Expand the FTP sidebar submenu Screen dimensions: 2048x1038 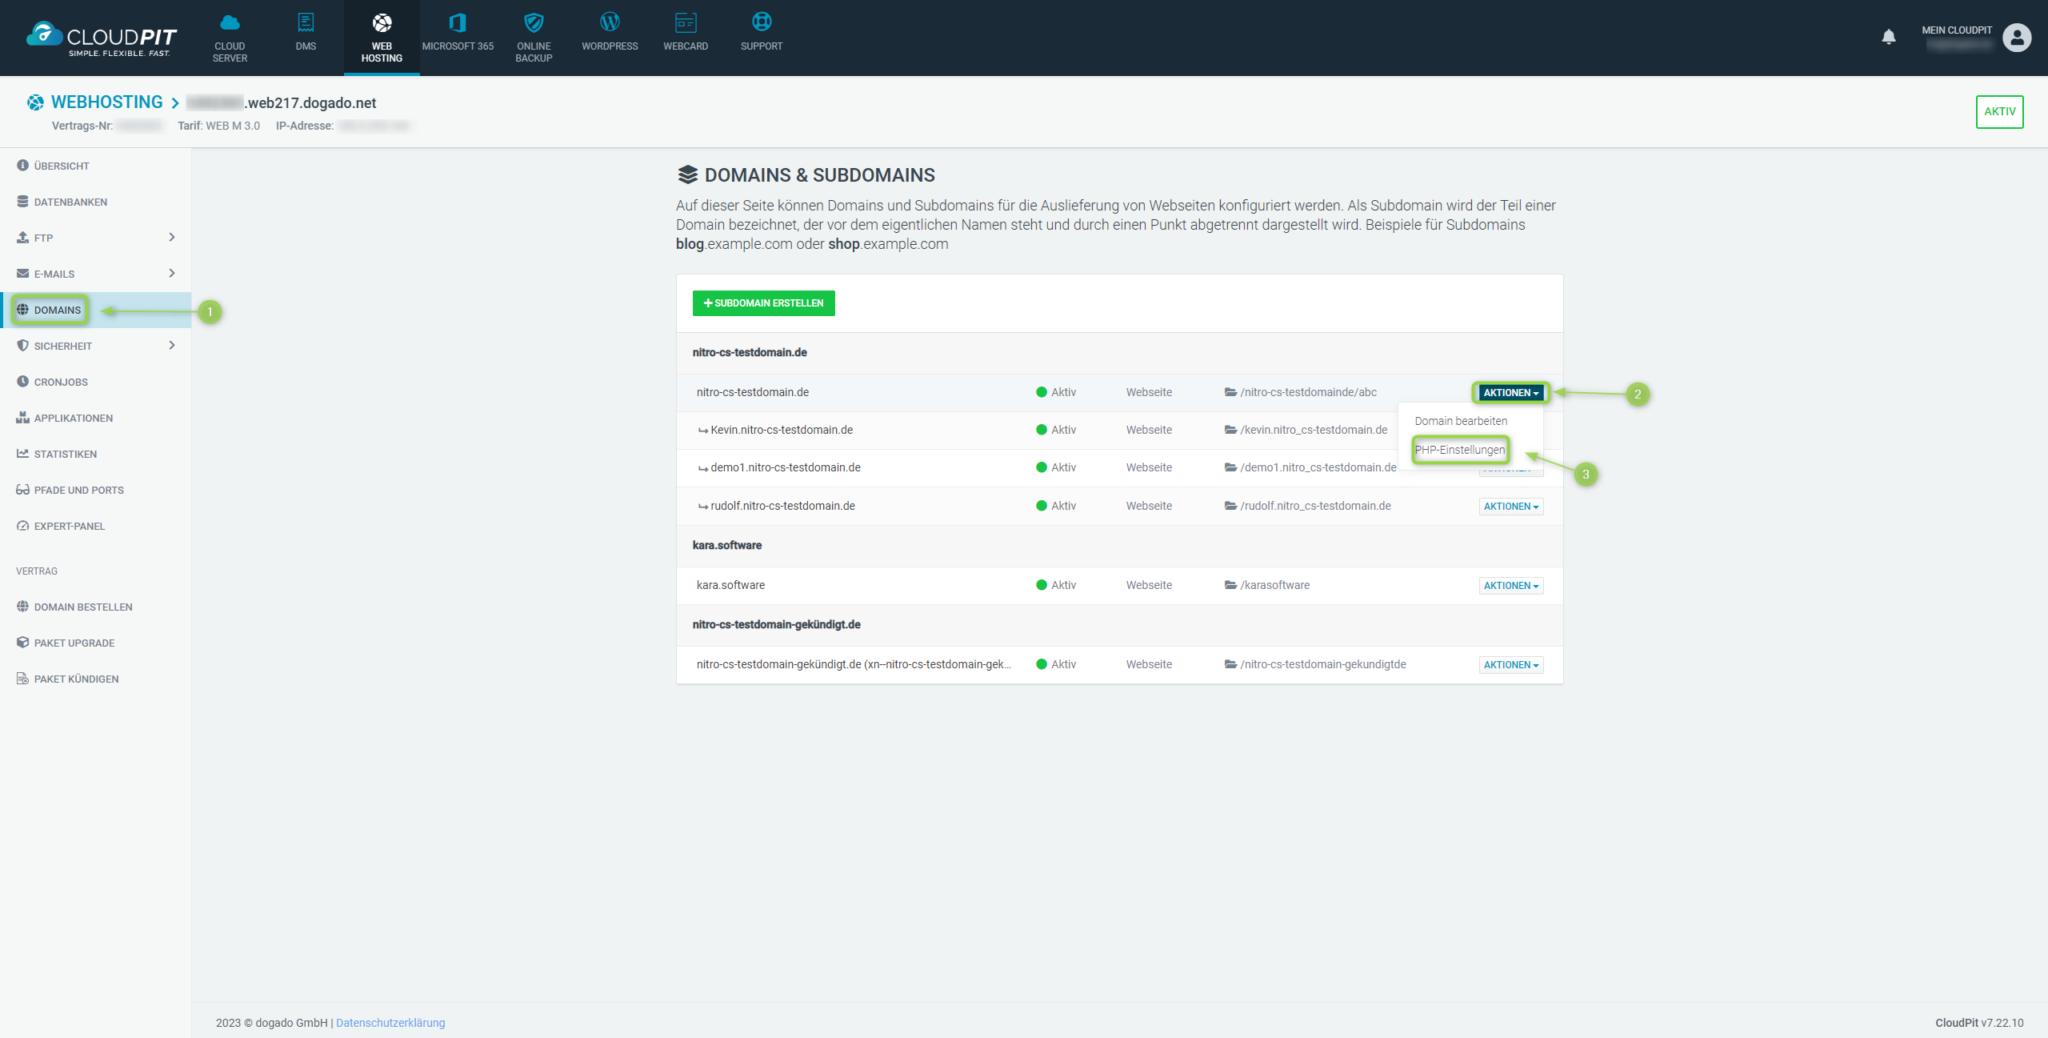(172, 238)
